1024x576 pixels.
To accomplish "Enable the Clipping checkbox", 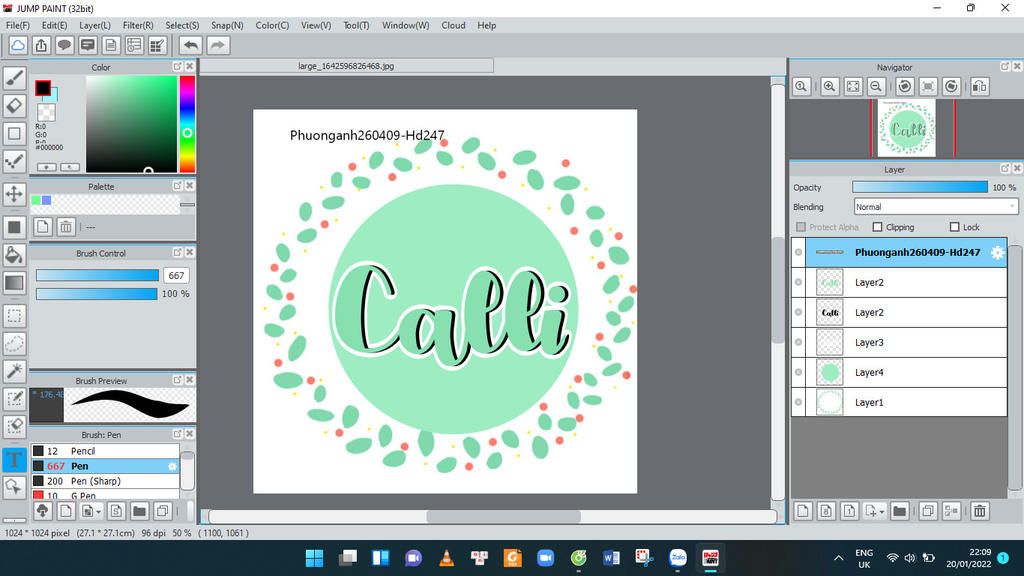I will pos(878,227).
